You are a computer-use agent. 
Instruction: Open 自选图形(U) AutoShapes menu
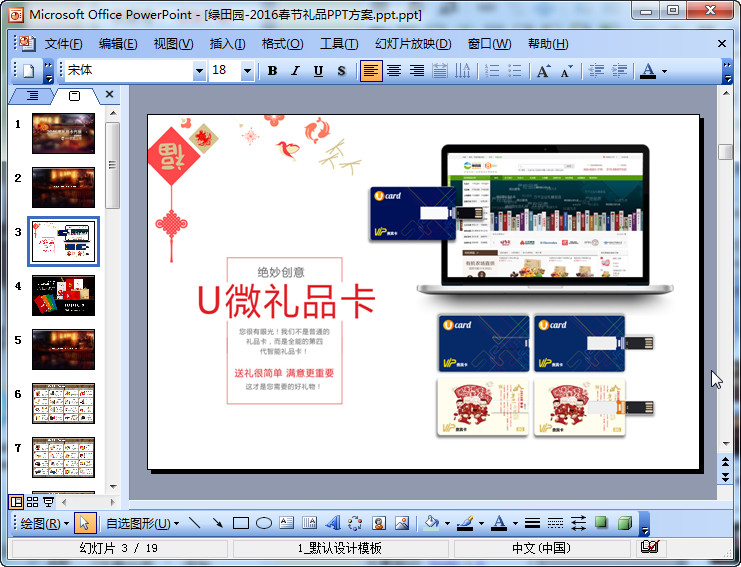tap(142, 524)
